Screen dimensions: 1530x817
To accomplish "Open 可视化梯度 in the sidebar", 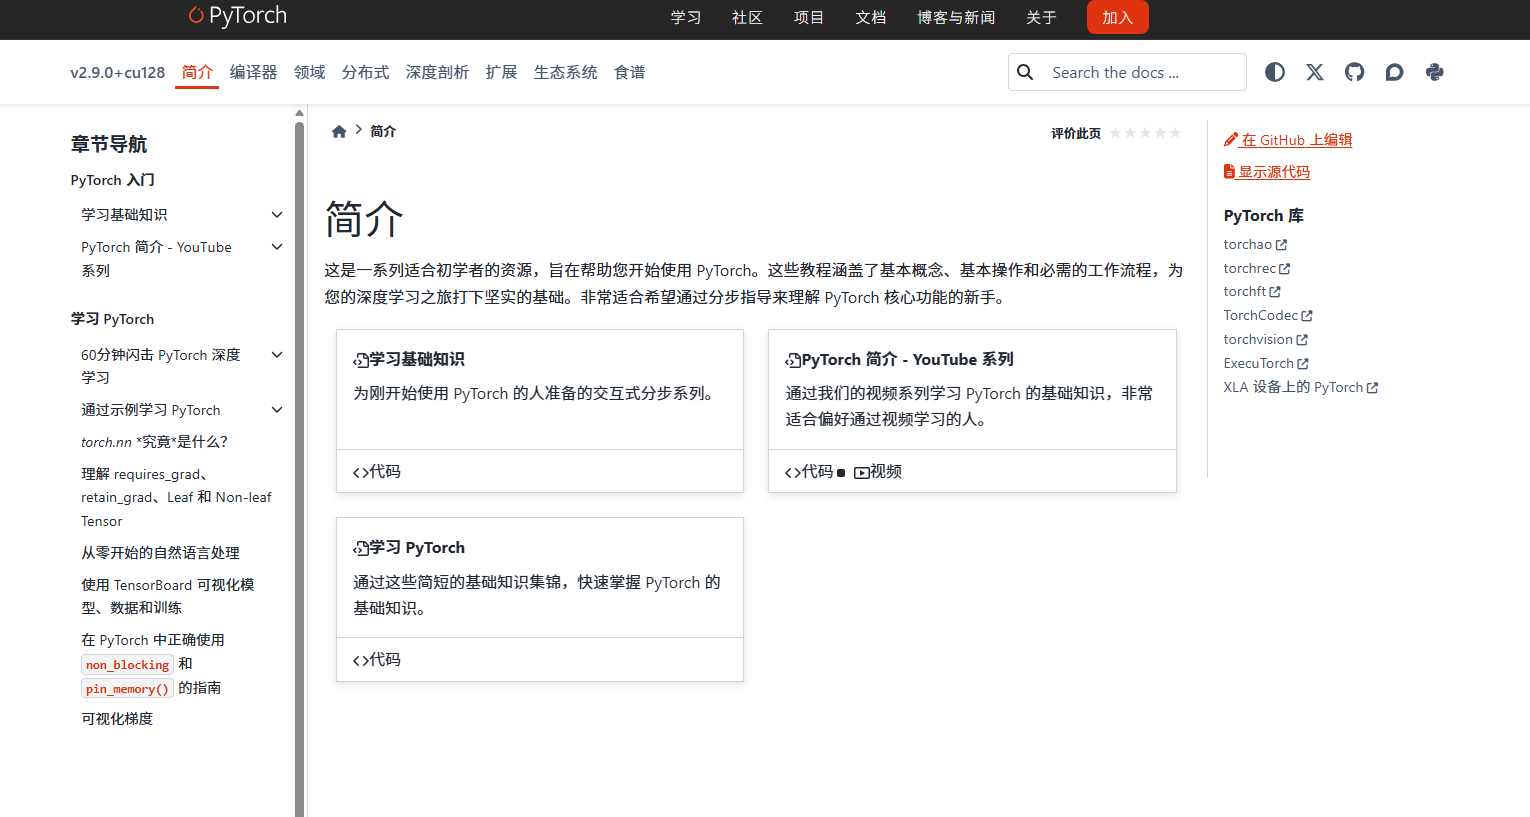I will (117, 719).
